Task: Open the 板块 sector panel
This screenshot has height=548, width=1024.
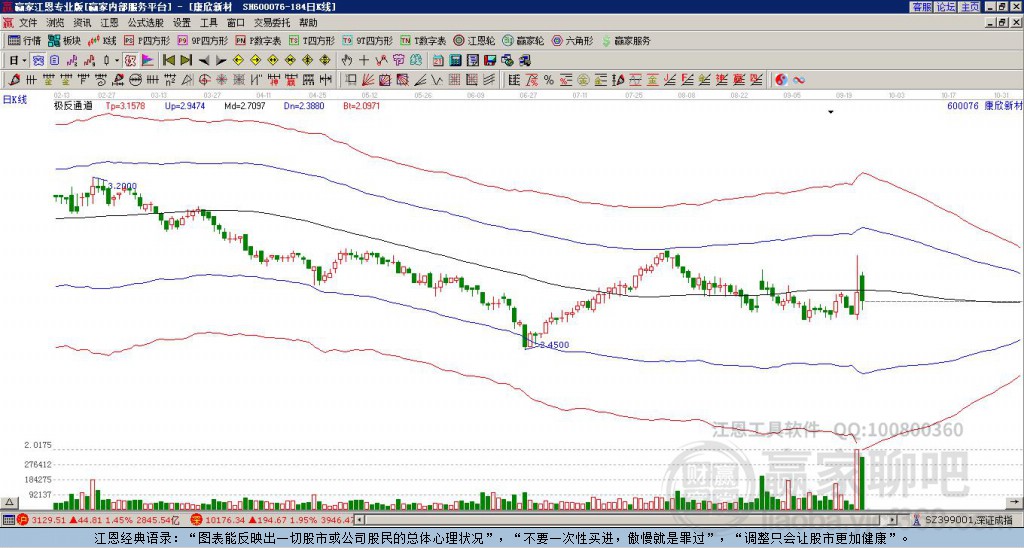Action: (x=65, y=40)
